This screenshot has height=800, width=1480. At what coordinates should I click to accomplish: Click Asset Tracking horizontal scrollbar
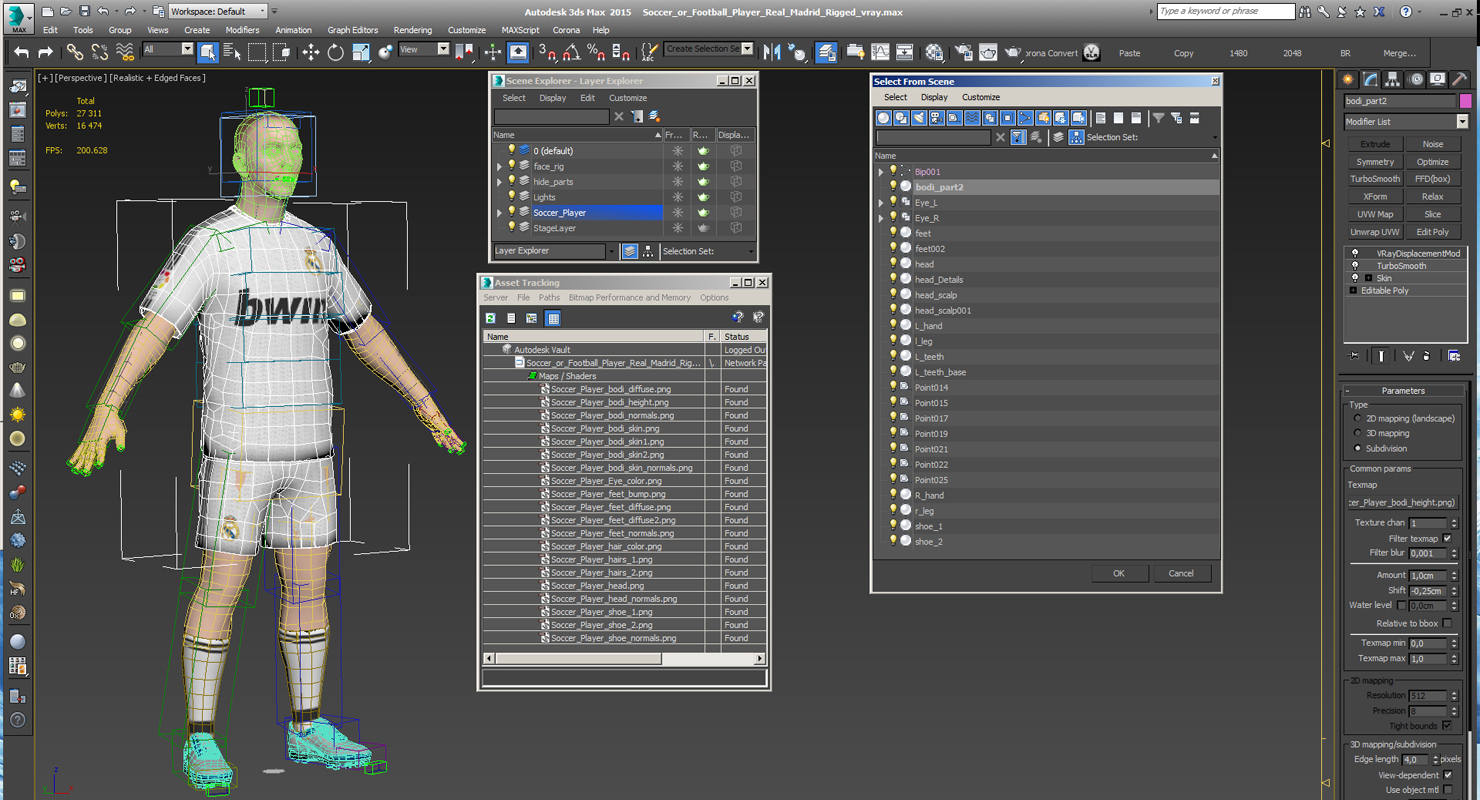tap(624, 658)
